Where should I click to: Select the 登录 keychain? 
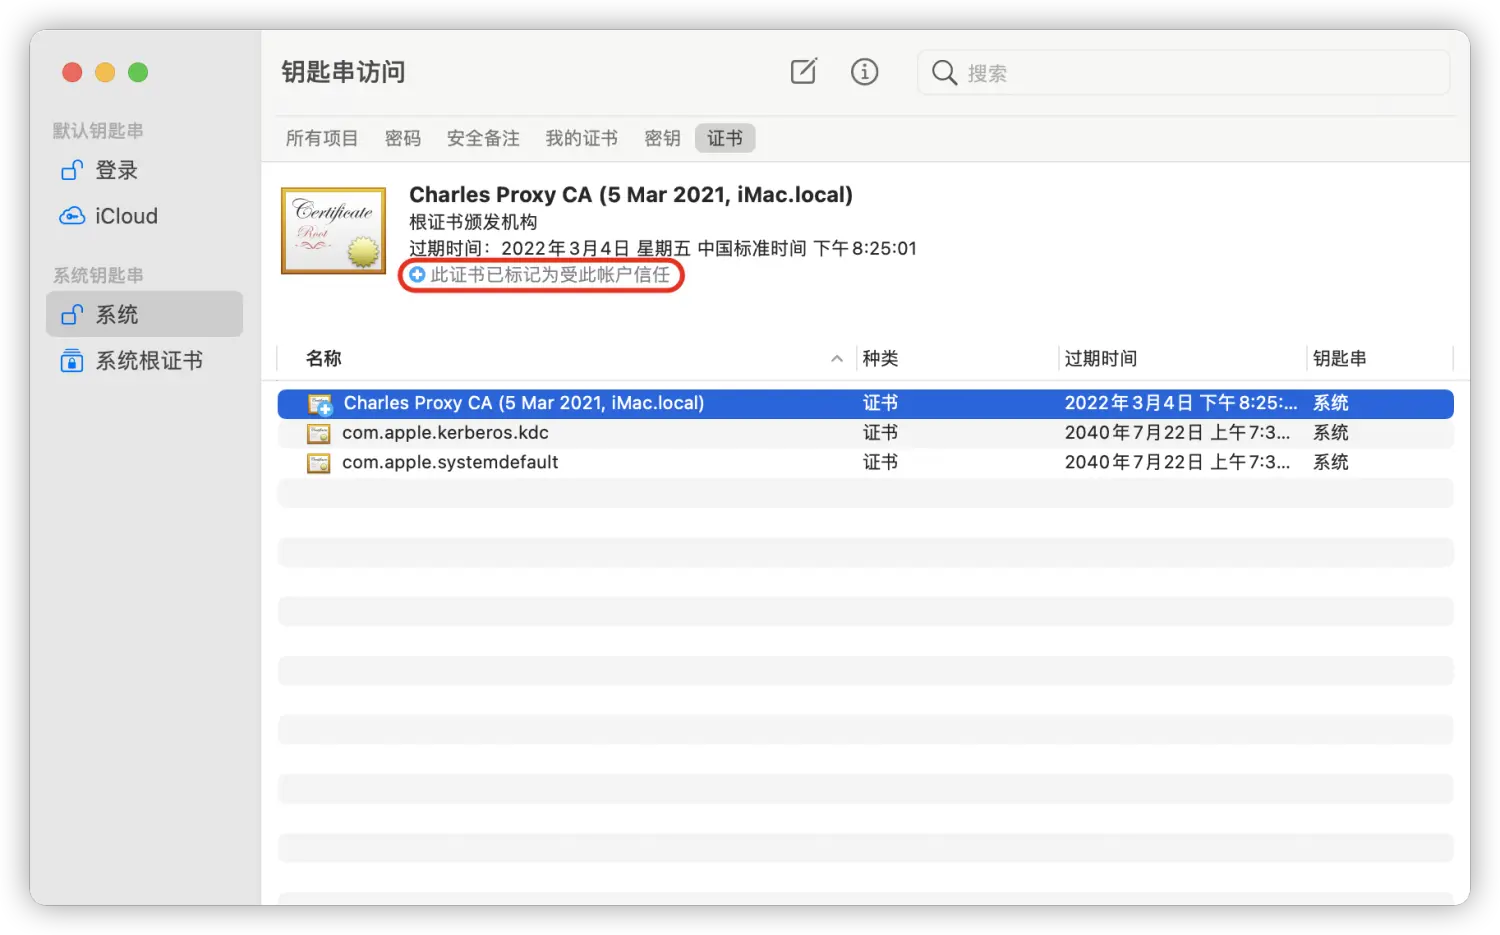144,170
